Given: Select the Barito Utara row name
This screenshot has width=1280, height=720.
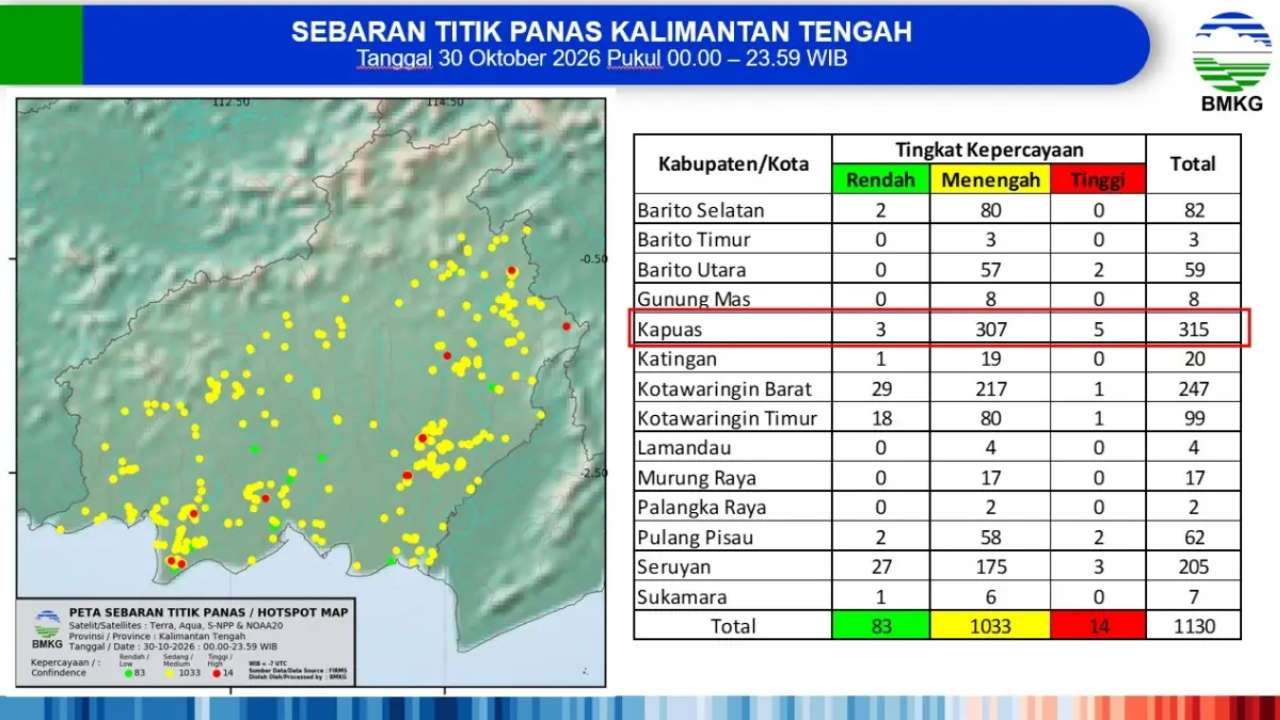Looking at the screenshot, I should 692,270.
